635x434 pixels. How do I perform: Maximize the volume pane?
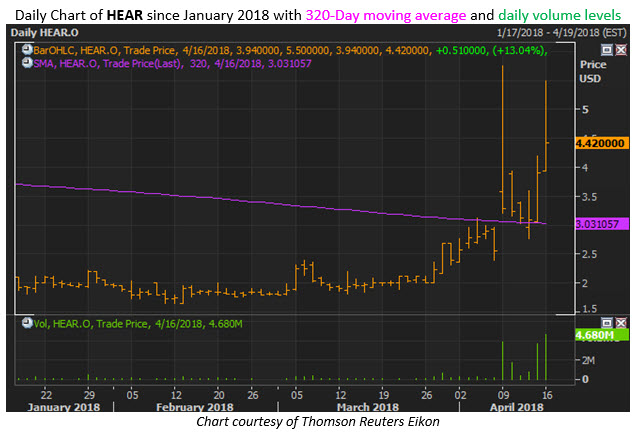pyautogui.click(x=607, y=323)
